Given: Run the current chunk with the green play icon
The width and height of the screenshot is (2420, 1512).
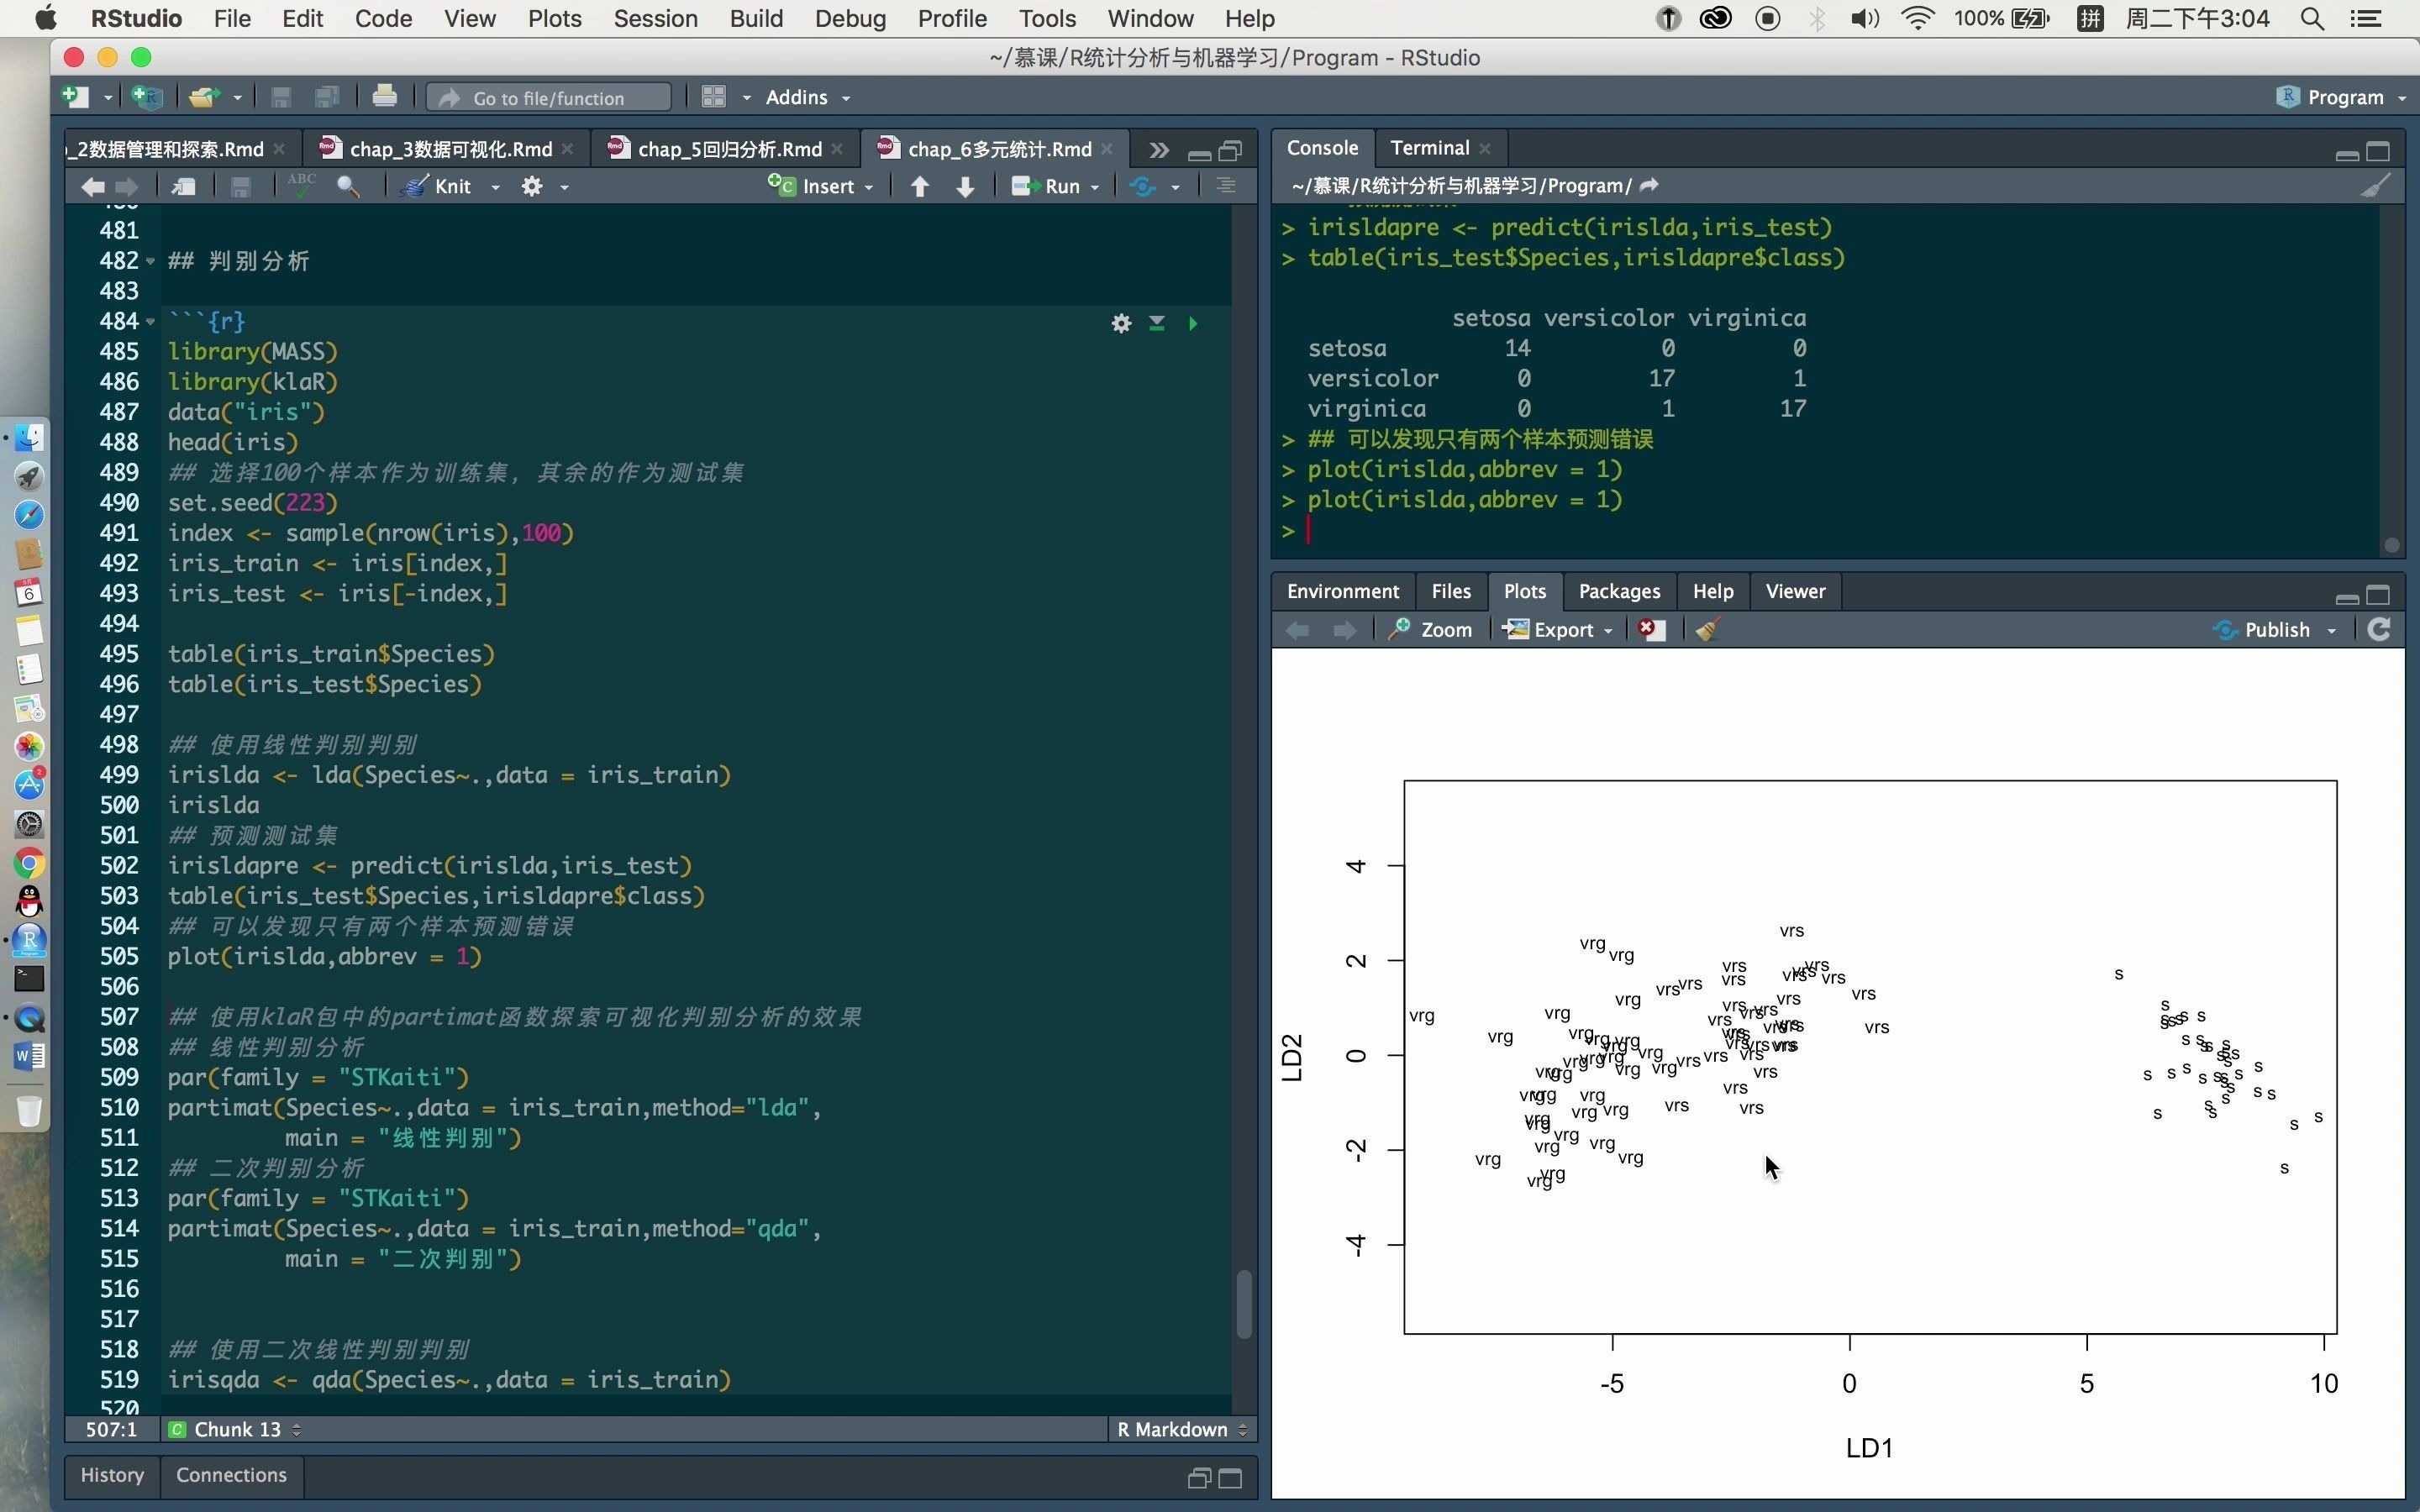Looking at the screenshot, I should [x=1192, y=323].
